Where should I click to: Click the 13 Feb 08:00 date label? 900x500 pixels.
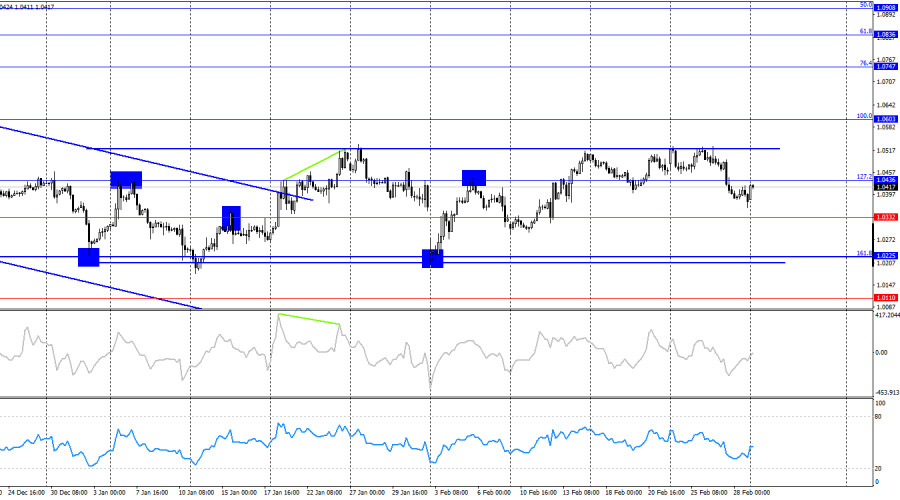click(x=581, y=493)
